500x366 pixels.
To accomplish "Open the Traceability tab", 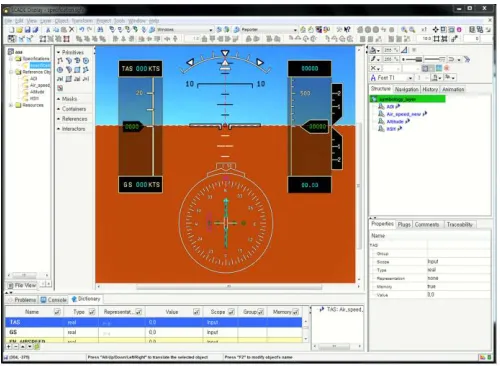I will pos(460,225).
